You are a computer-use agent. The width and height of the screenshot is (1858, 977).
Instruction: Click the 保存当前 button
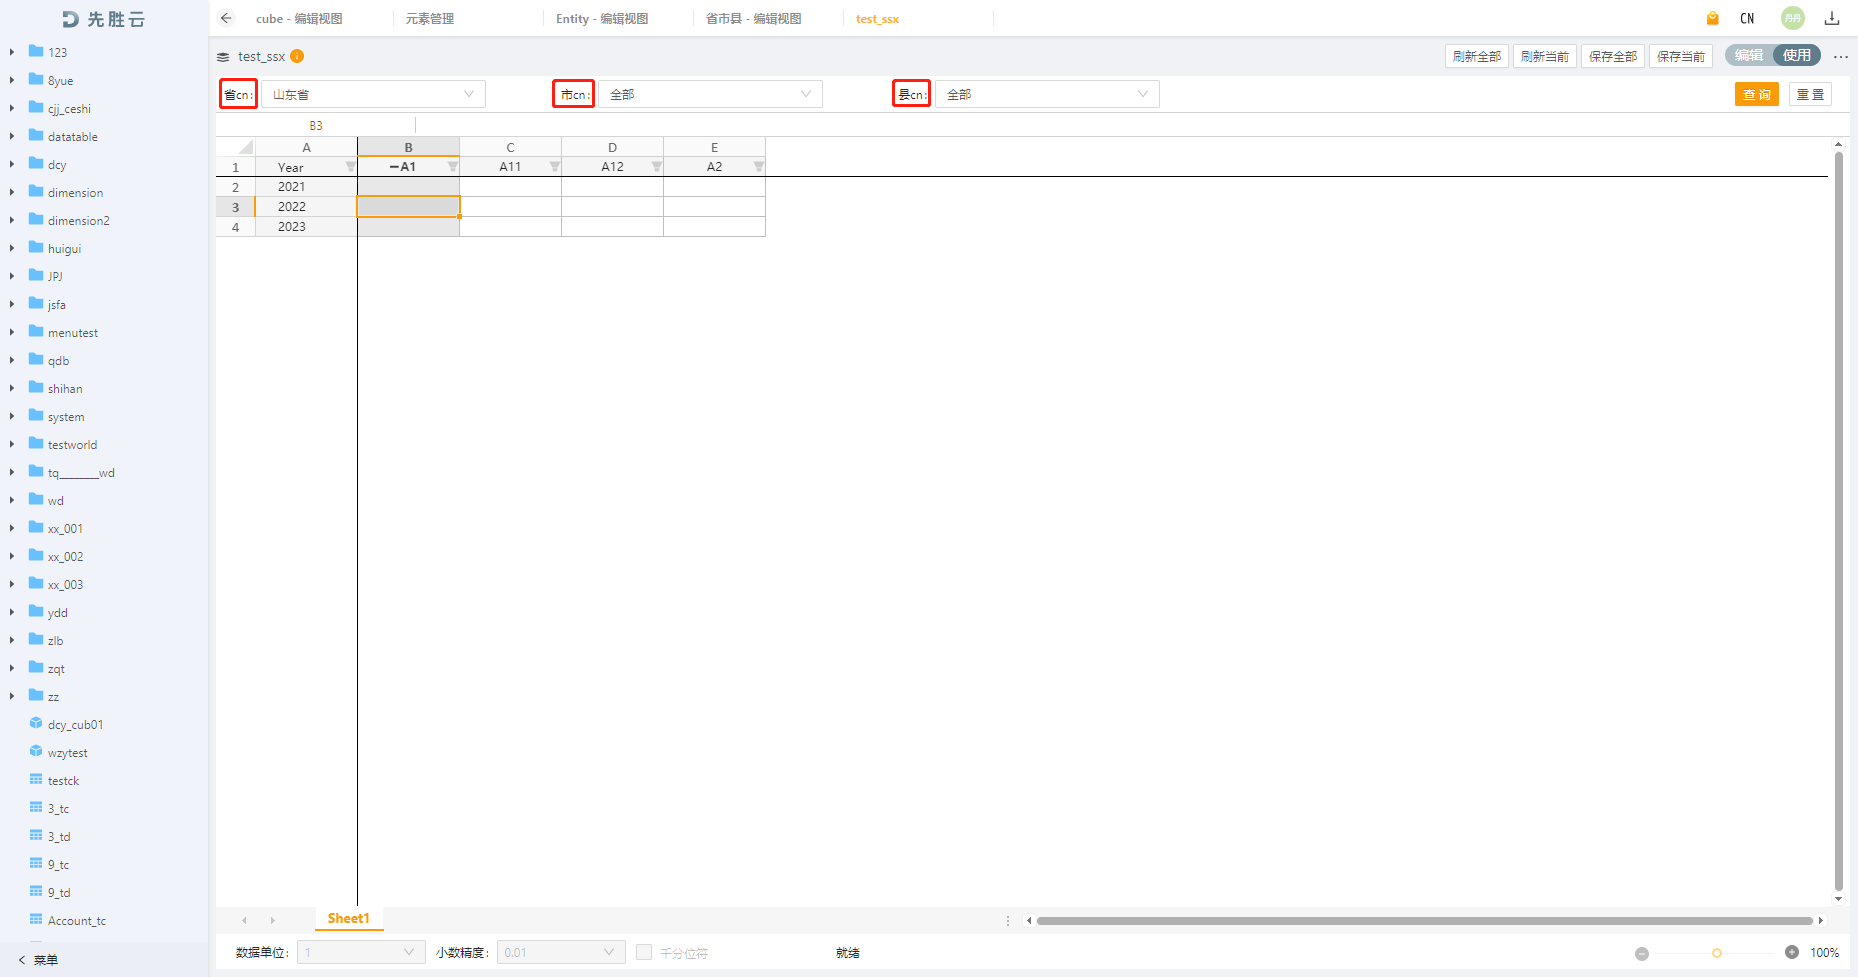(x=1681, y=56)
